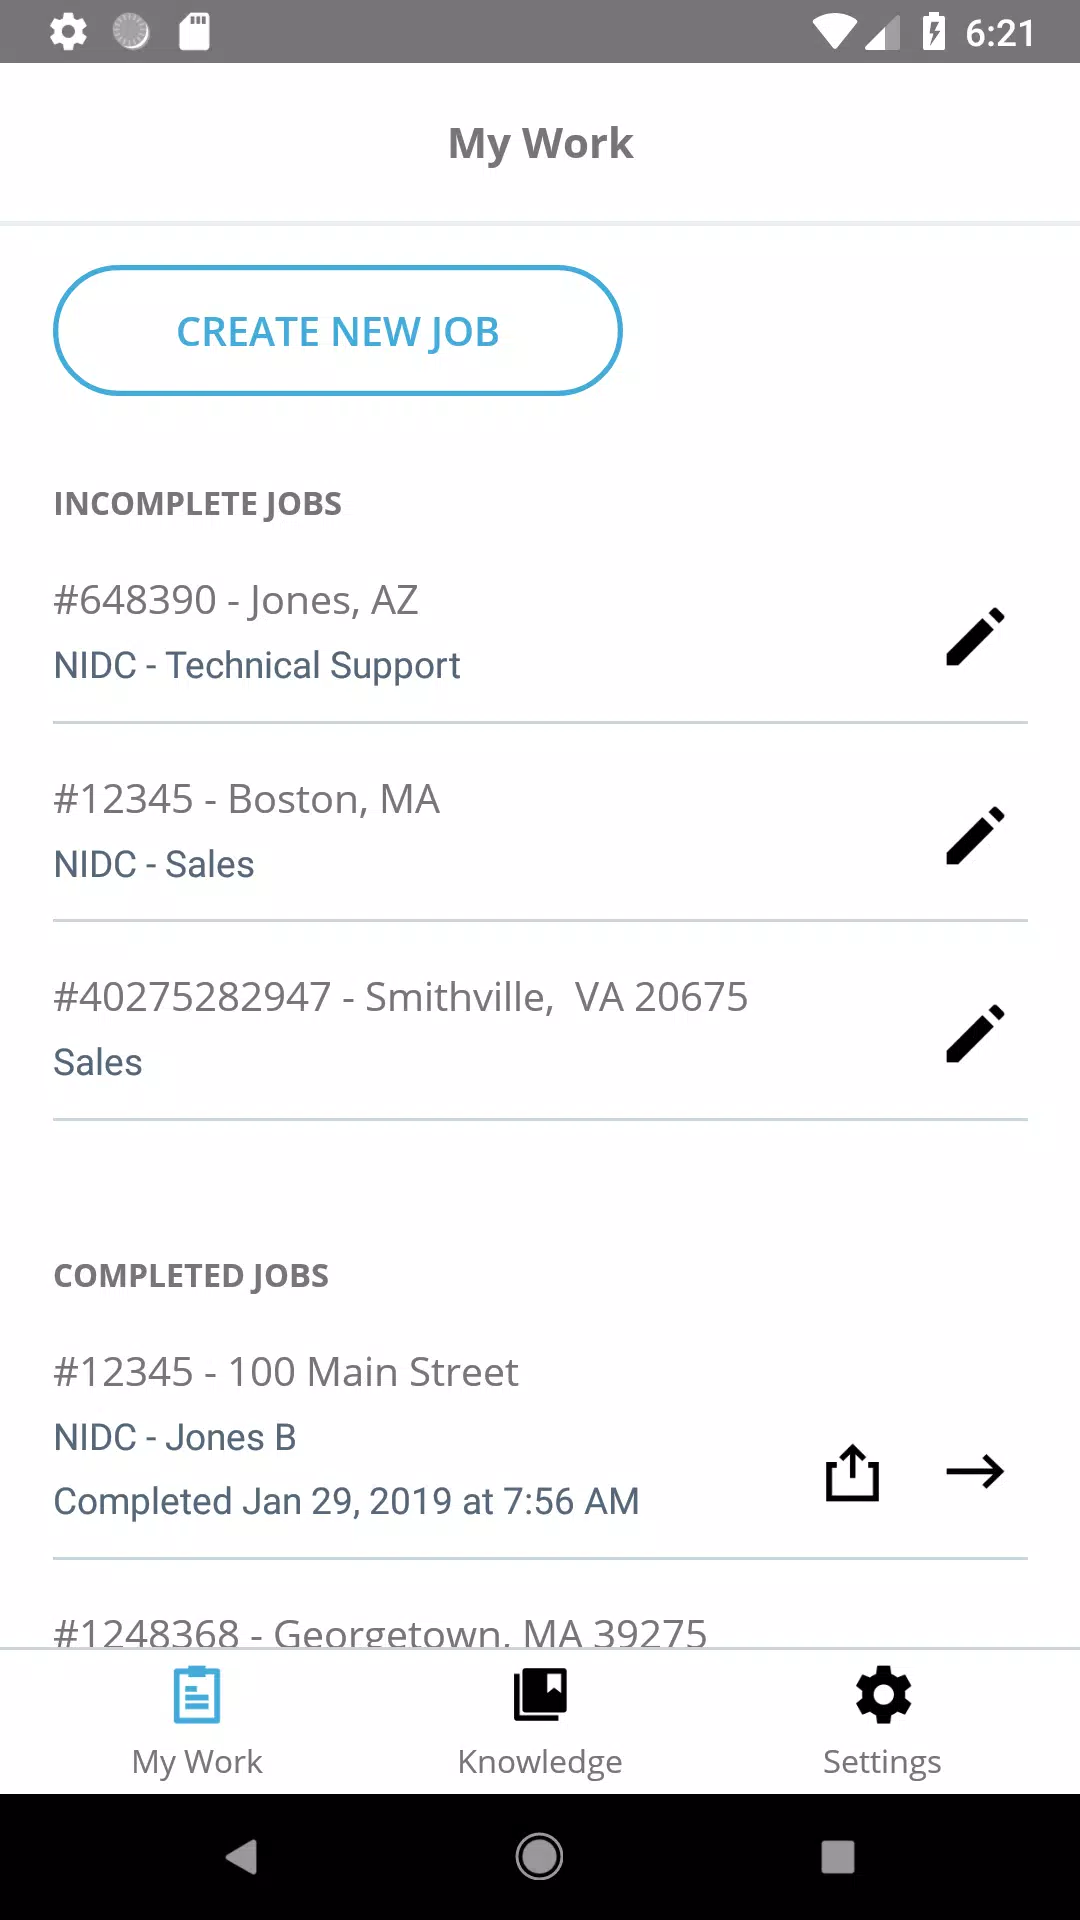Open the Knowledge tab
This screenshot has width=1080, height=1920.
(540, 1722)
